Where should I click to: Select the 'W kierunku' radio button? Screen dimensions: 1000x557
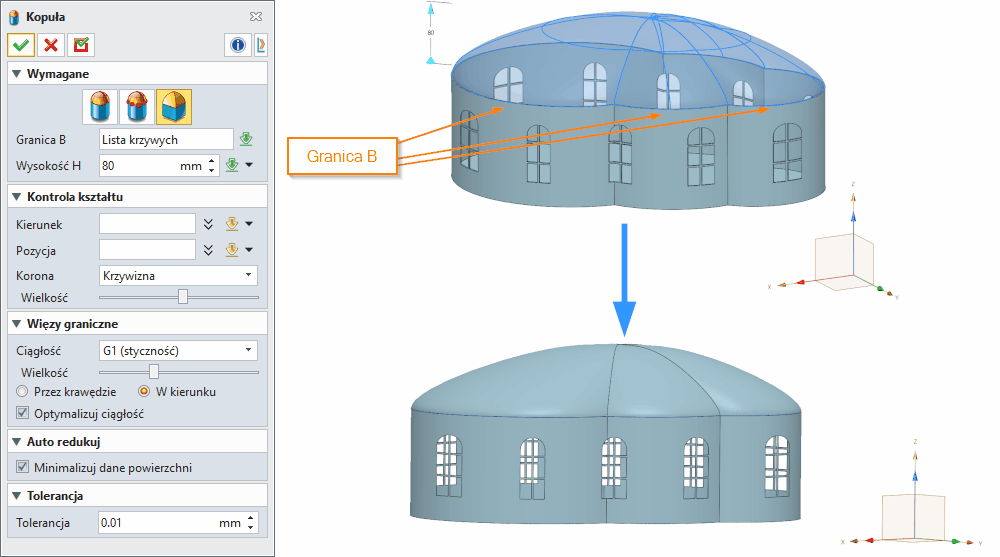pyautogui.click(x=145, y=392)
